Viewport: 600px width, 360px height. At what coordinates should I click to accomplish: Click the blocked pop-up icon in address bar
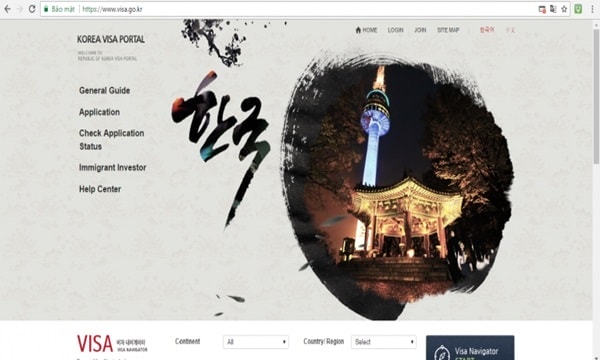tap(542, 9)
